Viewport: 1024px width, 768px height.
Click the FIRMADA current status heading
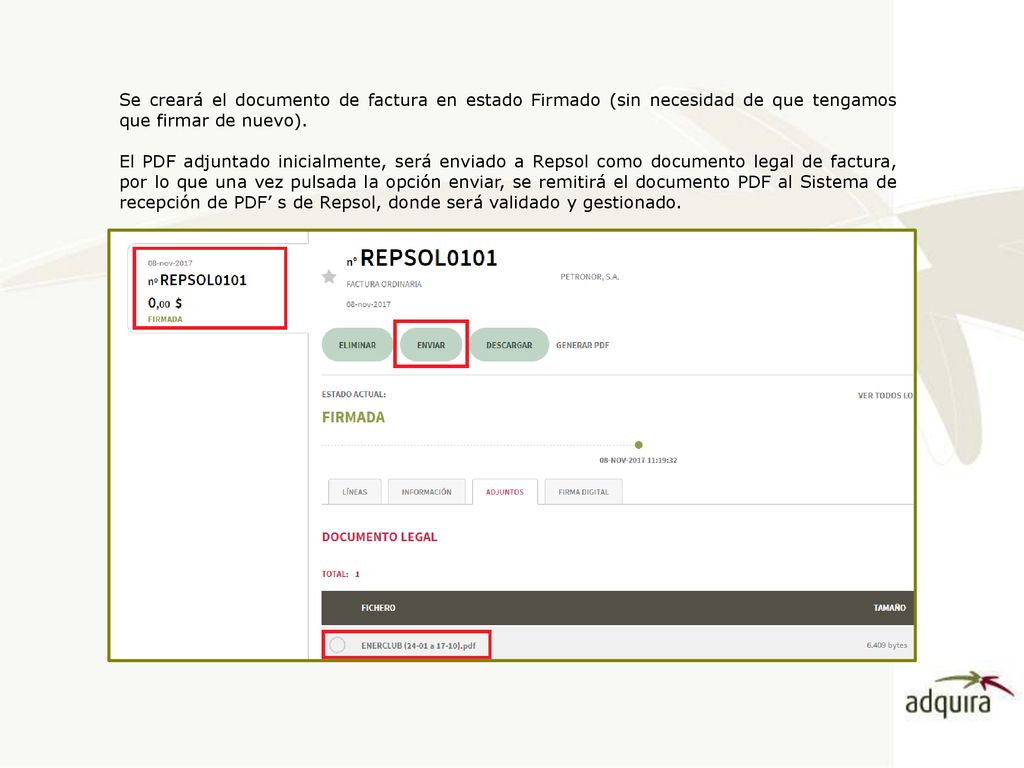pos(353,417)
